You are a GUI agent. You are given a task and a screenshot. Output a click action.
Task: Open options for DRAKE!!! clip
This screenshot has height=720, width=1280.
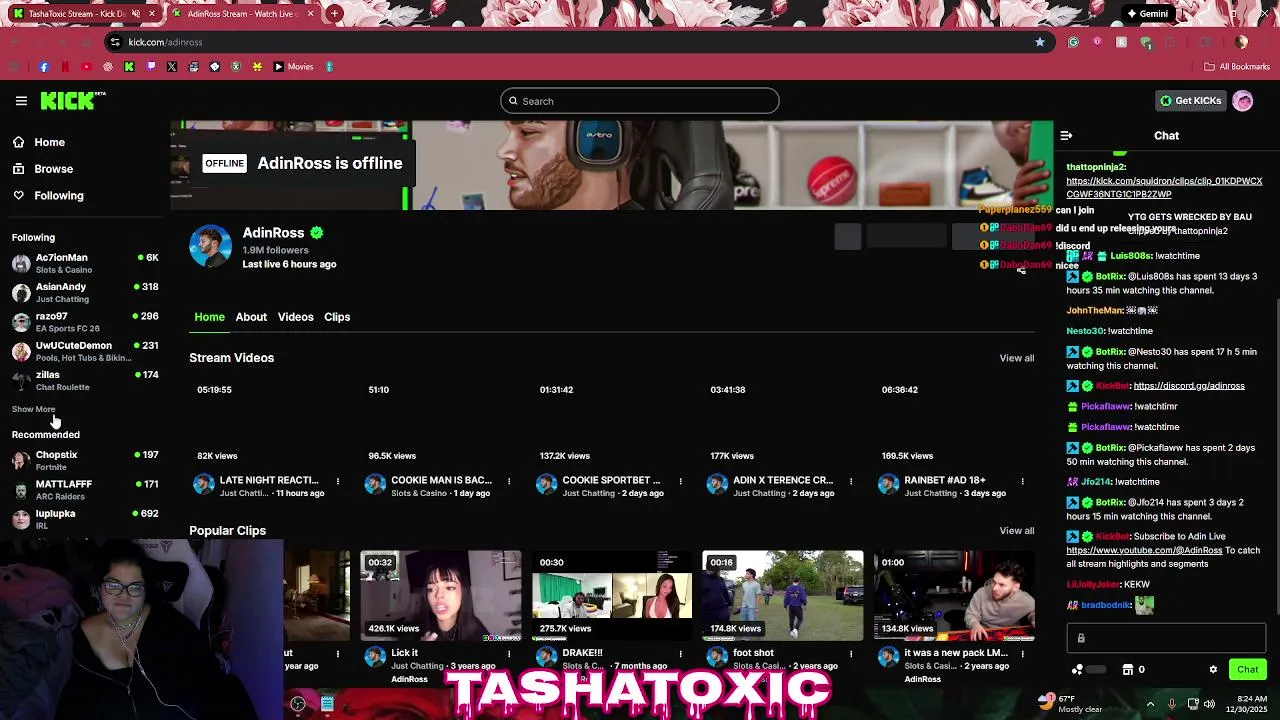coord(680,654)
